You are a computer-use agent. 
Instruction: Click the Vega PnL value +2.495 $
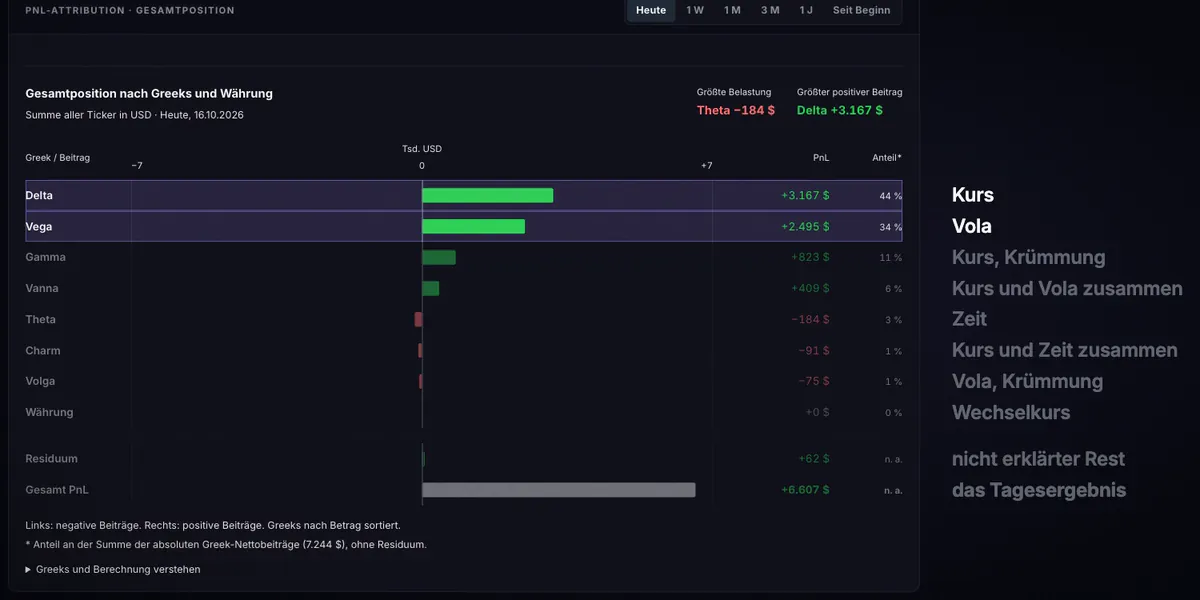point(805,227)
